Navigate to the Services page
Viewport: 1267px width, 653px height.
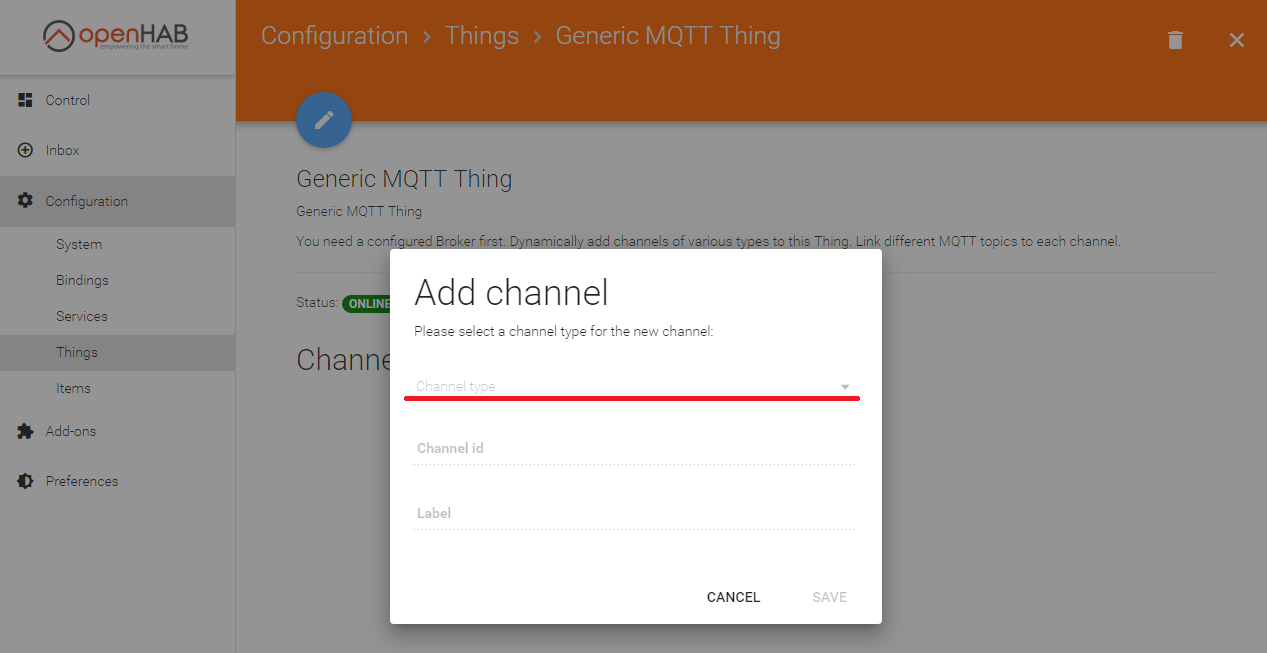pos(80,316)
